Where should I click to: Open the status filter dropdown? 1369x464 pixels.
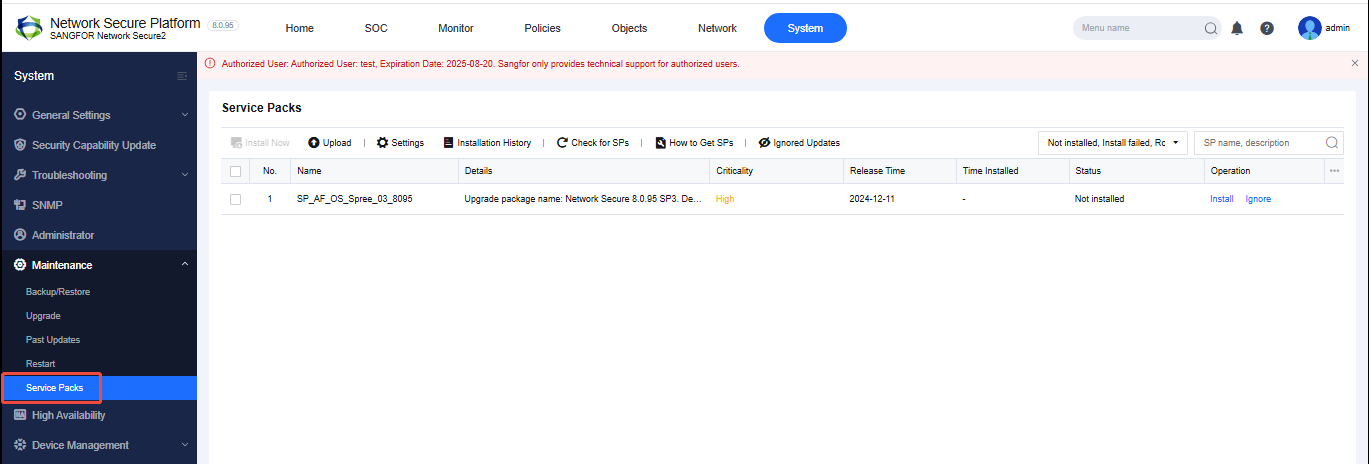(x=1113, y=143)
